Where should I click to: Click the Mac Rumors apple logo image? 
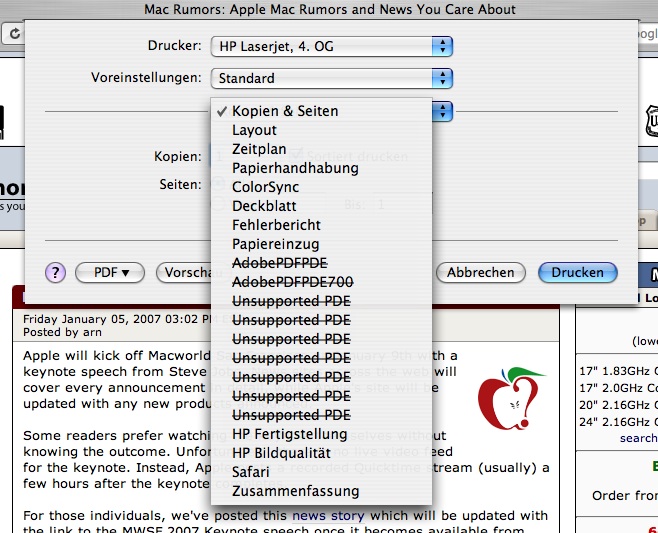pyautogui.click(x=511, y=398)
